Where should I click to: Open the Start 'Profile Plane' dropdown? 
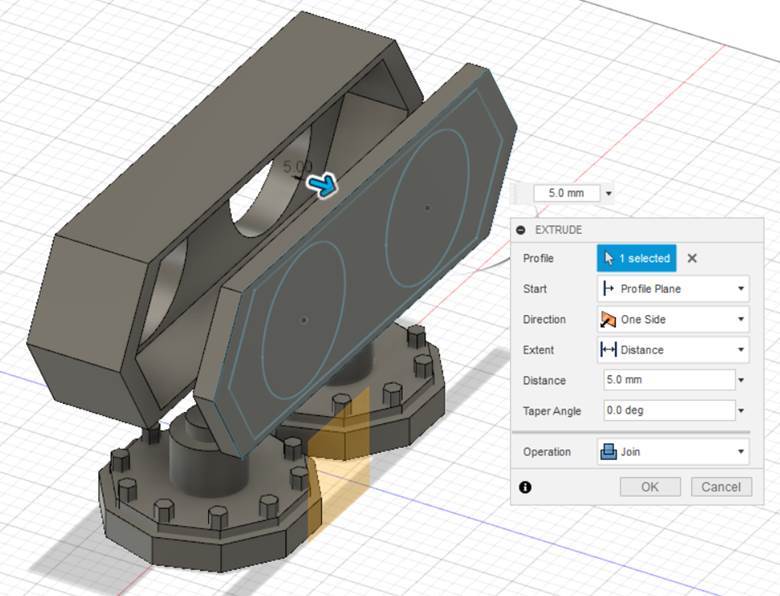point(673,289)
